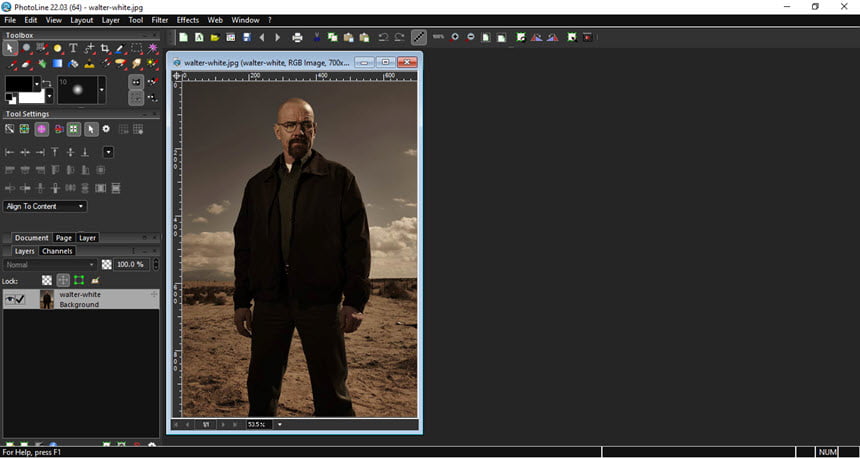Click the 100% zoom toolbar icon
This screenshot has height=458, width=860.
coord(438,37)
